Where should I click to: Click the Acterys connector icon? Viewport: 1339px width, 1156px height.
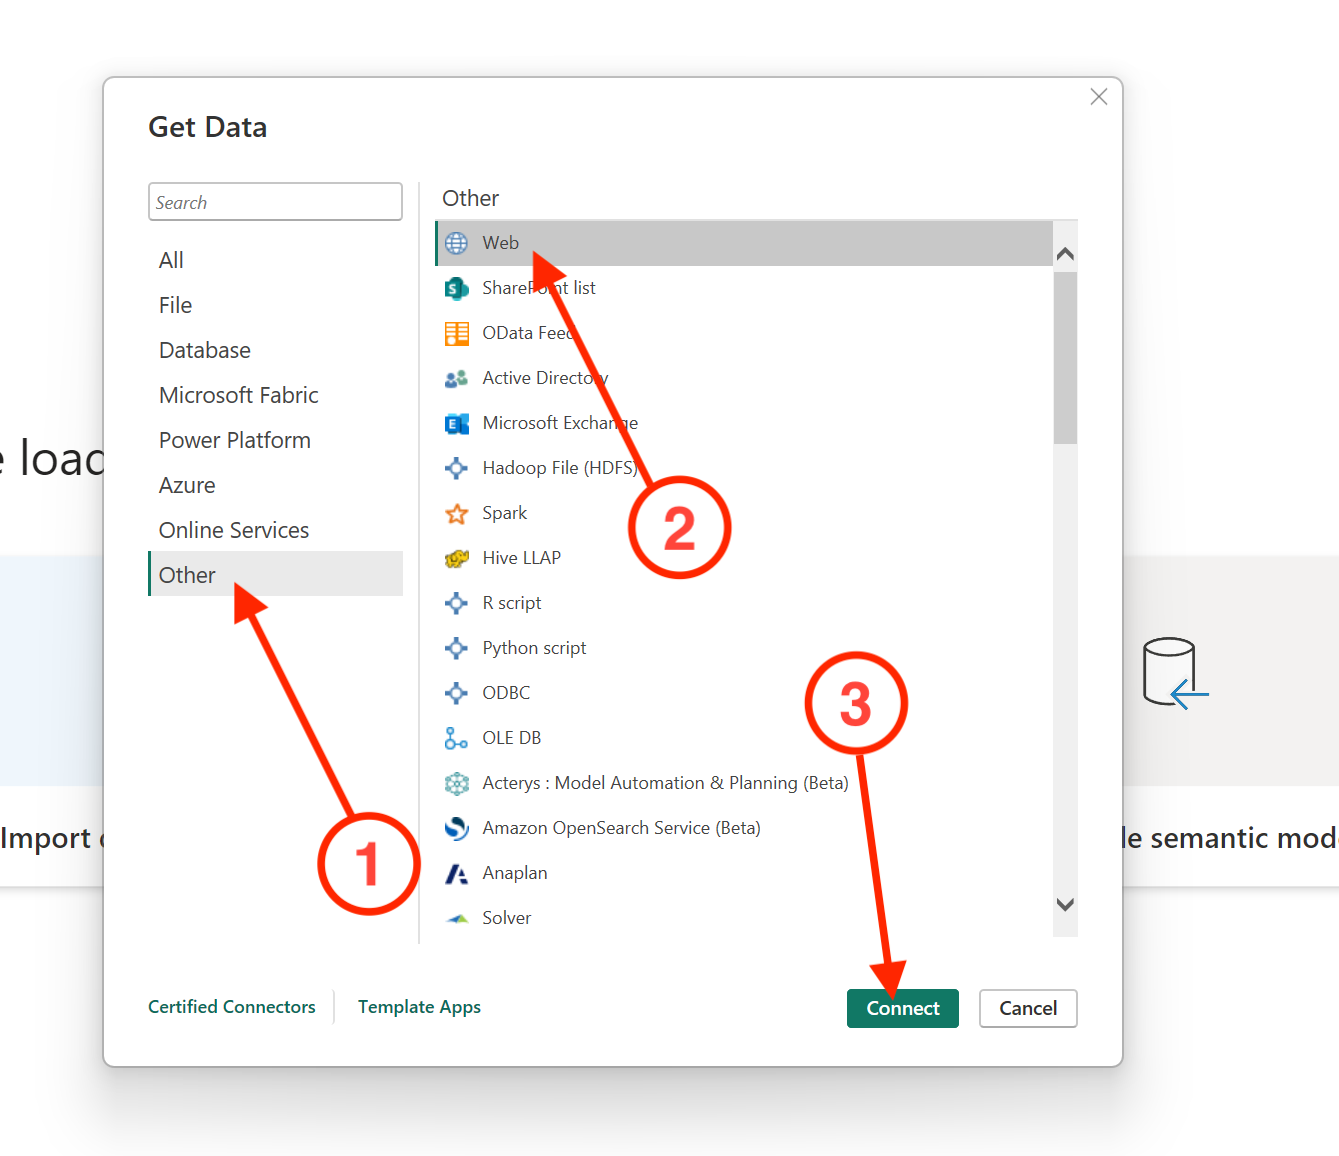pos(456,783)
